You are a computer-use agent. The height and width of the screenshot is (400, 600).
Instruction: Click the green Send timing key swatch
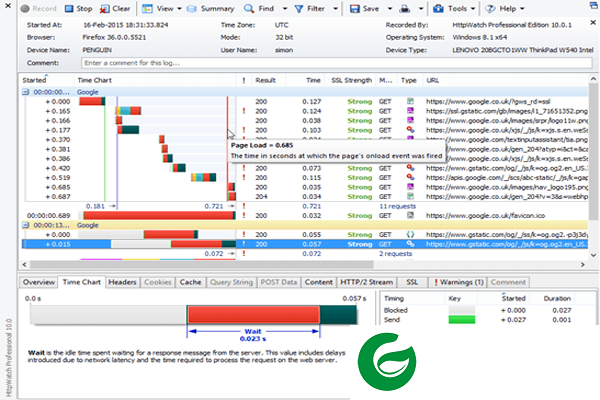click(461, 319)
